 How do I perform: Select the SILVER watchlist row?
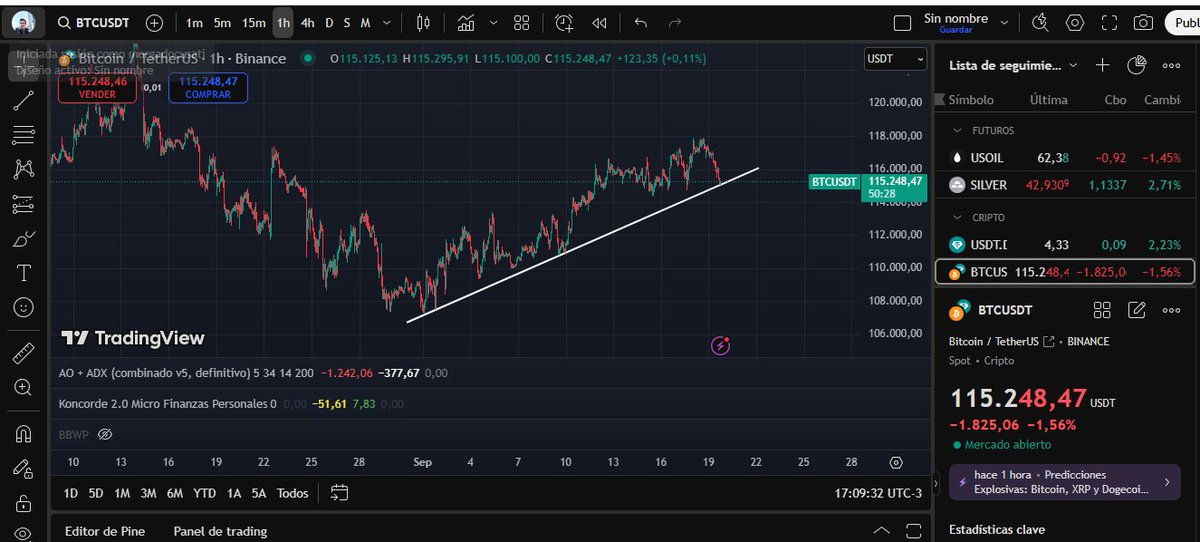(1065, 185)
